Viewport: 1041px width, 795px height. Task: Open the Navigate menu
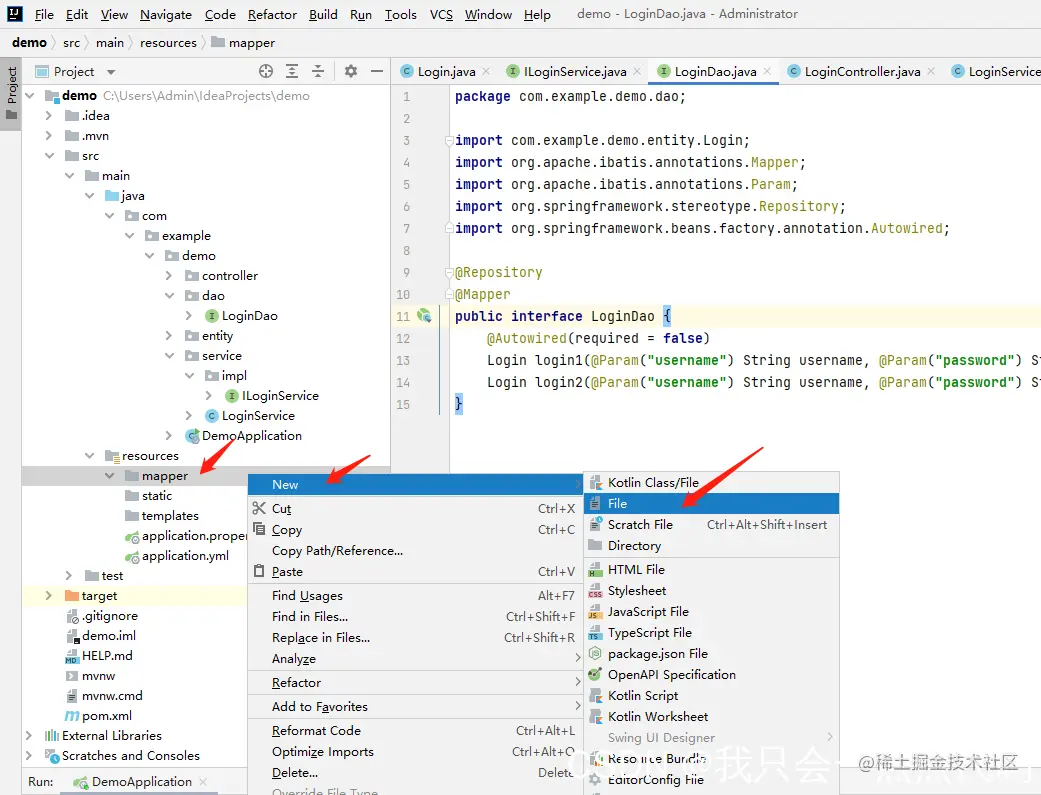pos(166,14)
